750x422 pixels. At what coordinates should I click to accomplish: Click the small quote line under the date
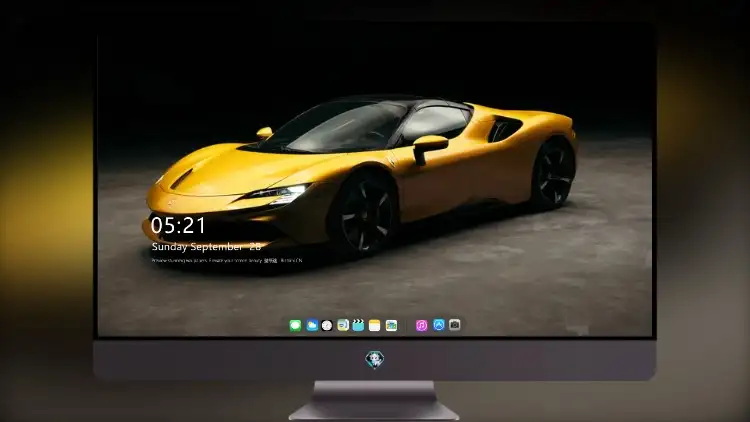pyautogui.click(x=227, y=261)
